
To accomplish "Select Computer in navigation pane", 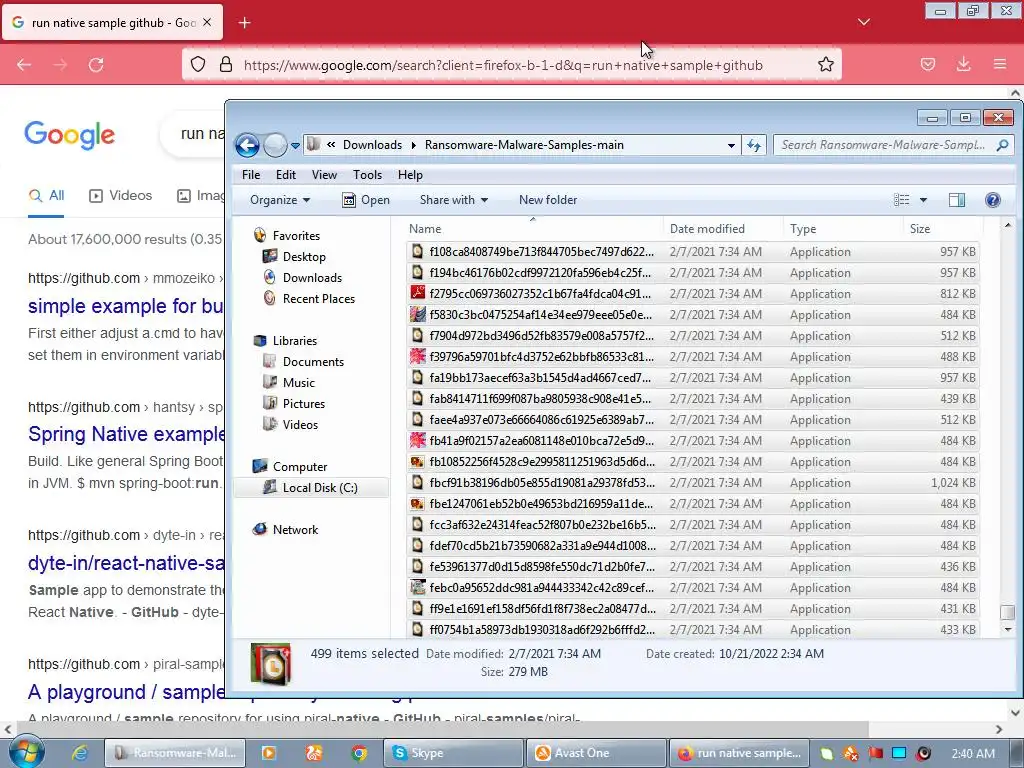I will pos(299,467).
